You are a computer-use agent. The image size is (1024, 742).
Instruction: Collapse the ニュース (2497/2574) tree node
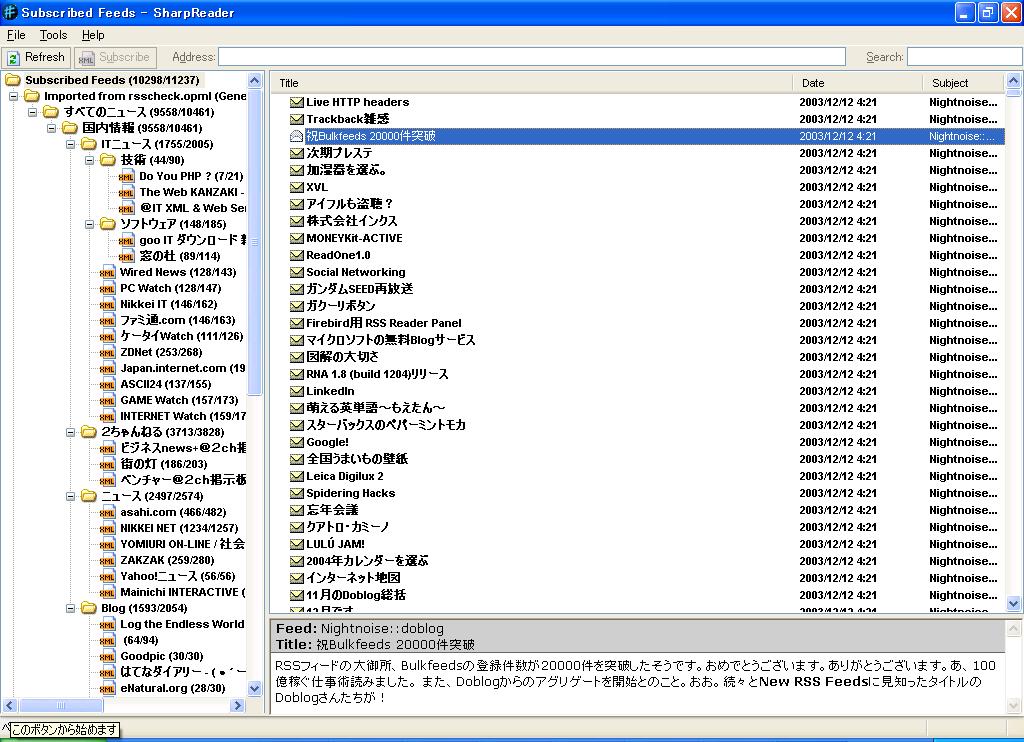[x=71, y=496]
